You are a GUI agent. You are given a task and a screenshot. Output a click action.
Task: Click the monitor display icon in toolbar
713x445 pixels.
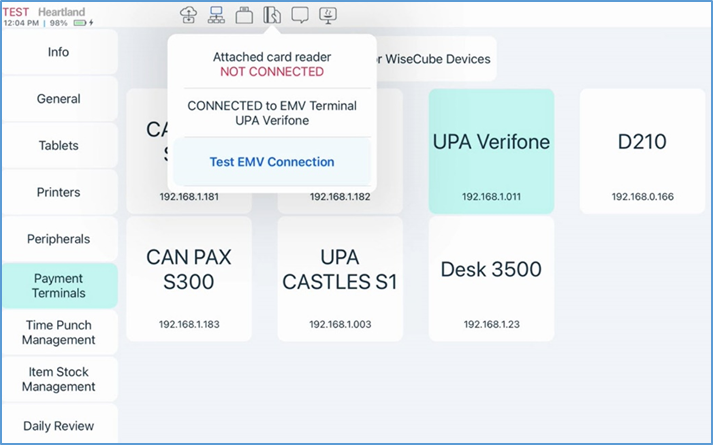[328, 15]
